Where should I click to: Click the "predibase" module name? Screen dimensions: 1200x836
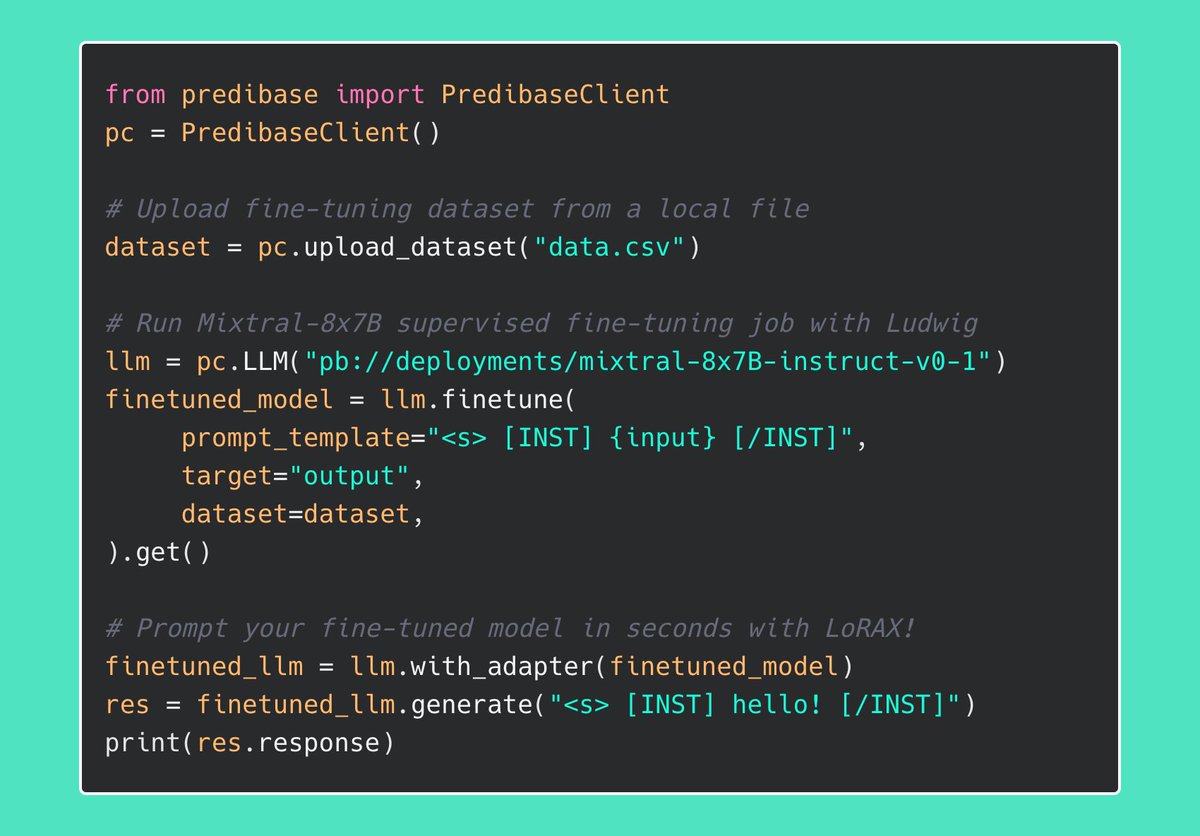click(249, 96)
